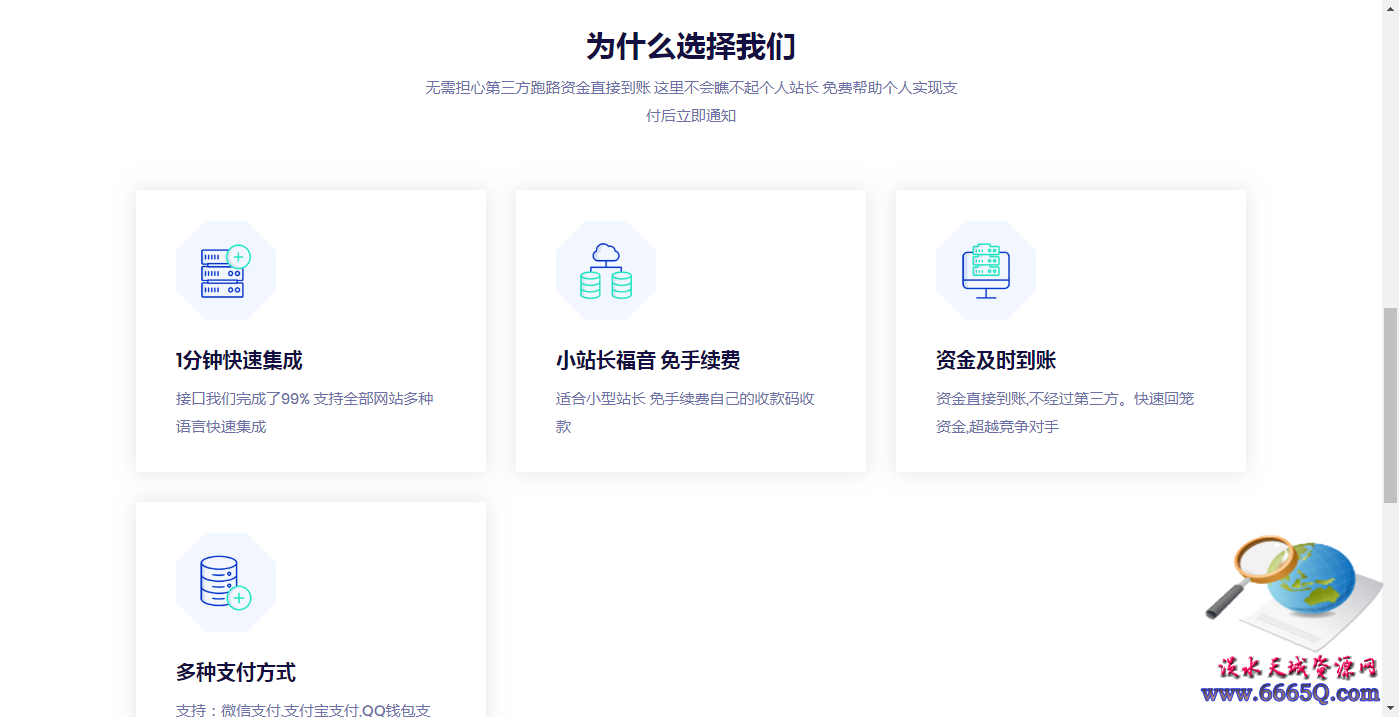The width and height of the screenshot is (1399, 717).
Task: Click the cloud database icon above 小站长福音
Action: 606,270
